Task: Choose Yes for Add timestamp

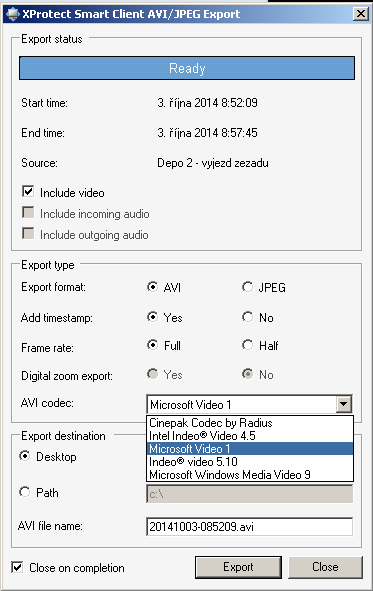Action: point(153,317)
